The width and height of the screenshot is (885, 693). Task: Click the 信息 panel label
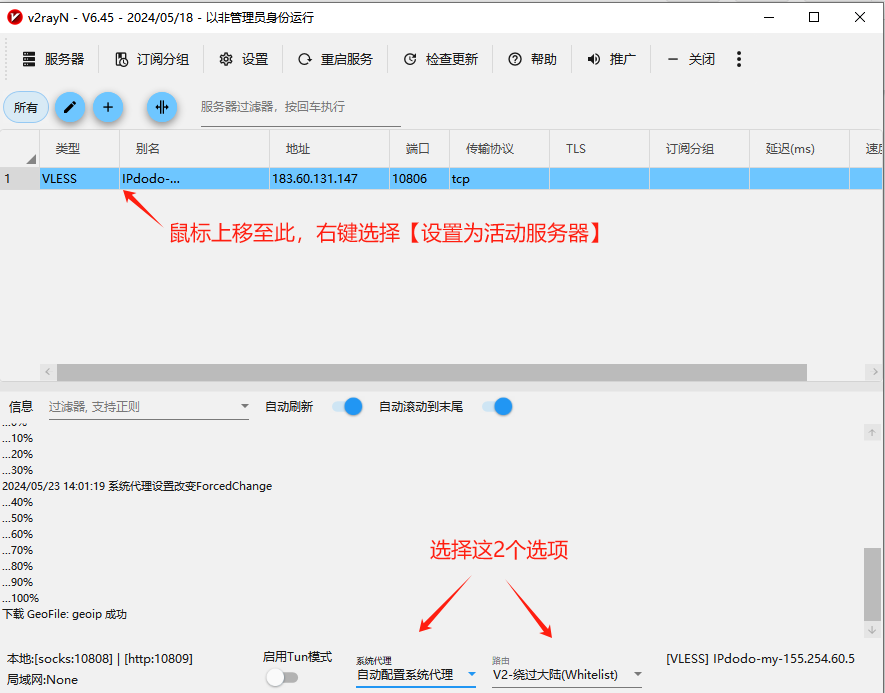pos(21,406)
